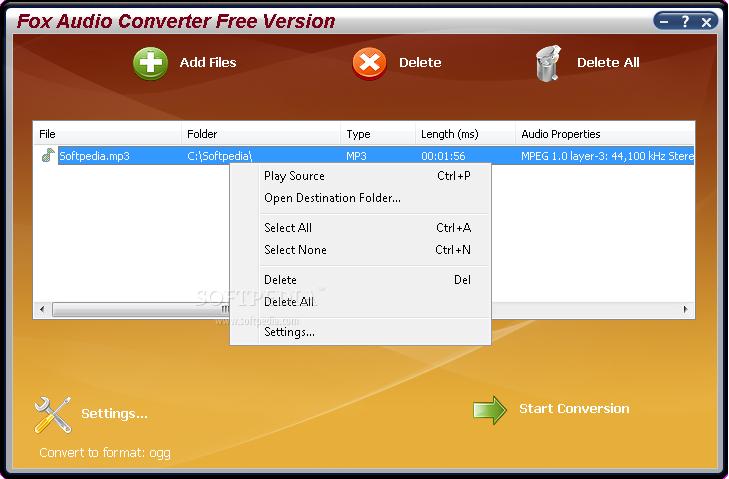
Task: Click the Settings... label at bottom left
Action: pos(114,413)
